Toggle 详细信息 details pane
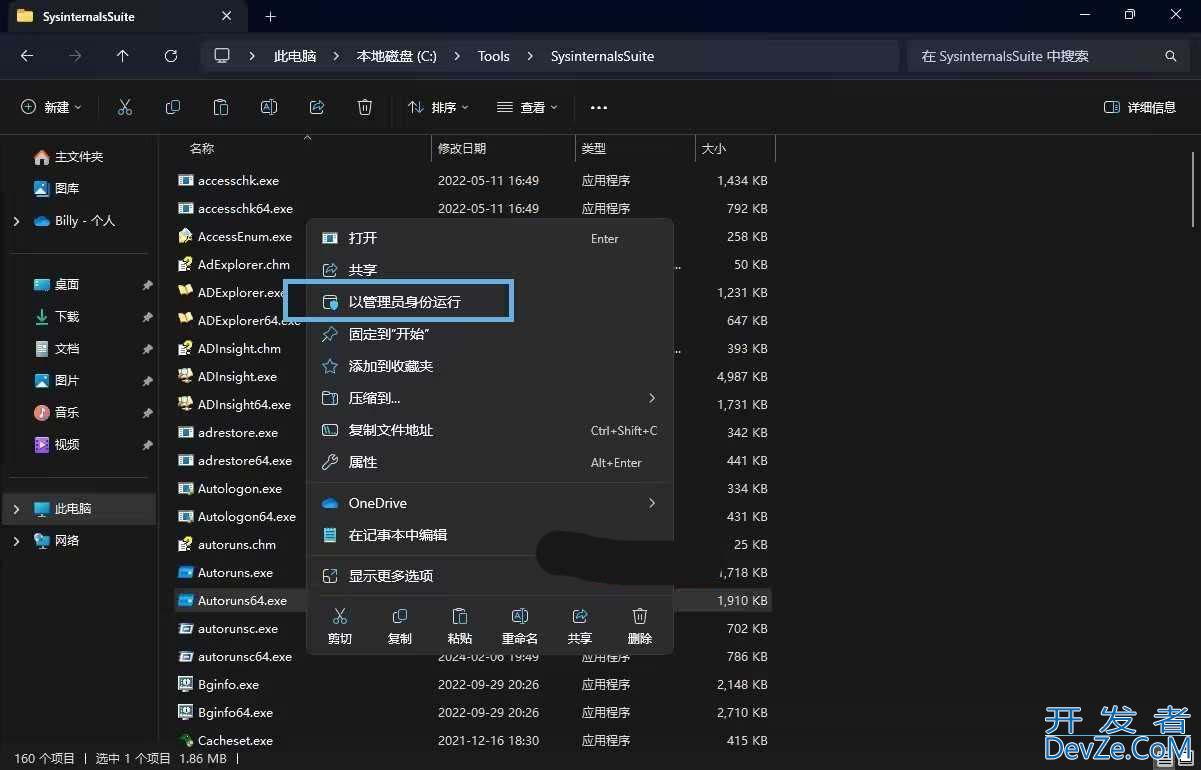1201x770 pixels. 1140,107
